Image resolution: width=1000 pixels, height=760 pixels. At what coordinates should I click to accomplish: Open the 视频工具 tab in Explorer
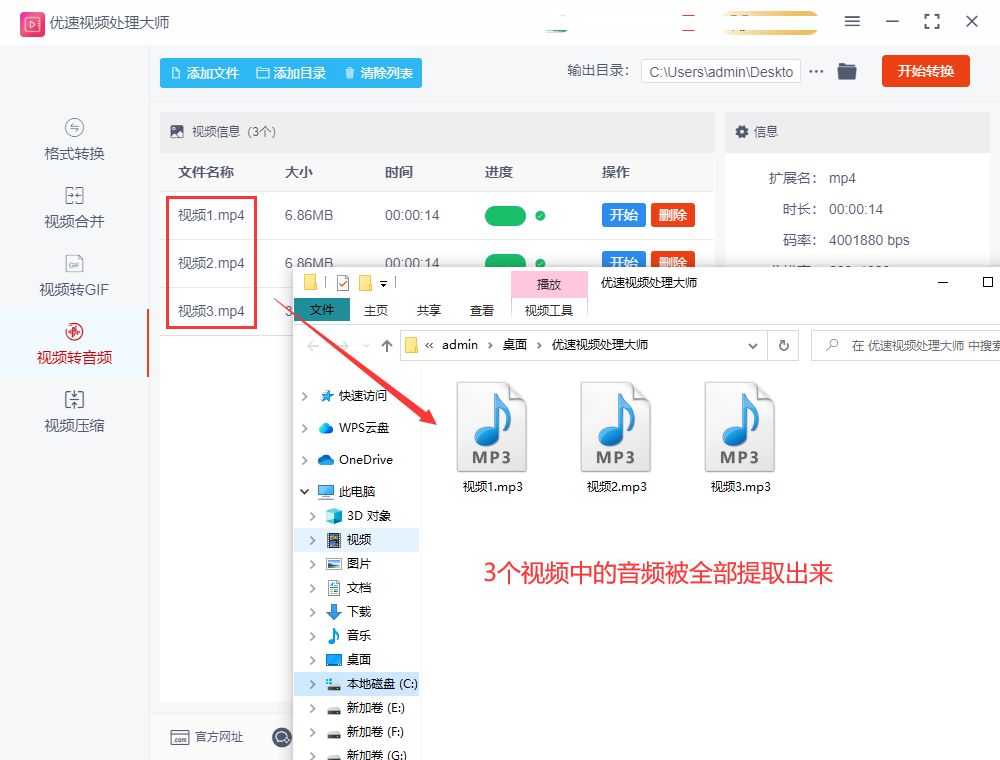tap(548, 311)
